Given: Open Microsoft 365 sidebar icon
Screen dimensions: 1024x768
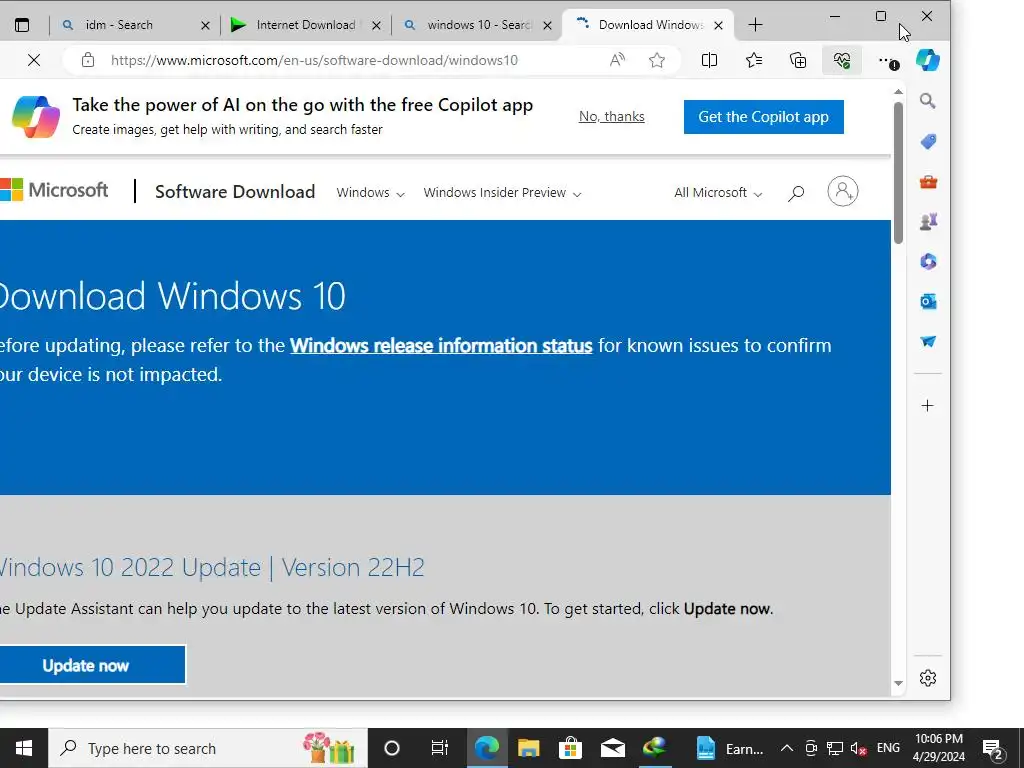Looking at the screenshot, I should tap(928, 262).
